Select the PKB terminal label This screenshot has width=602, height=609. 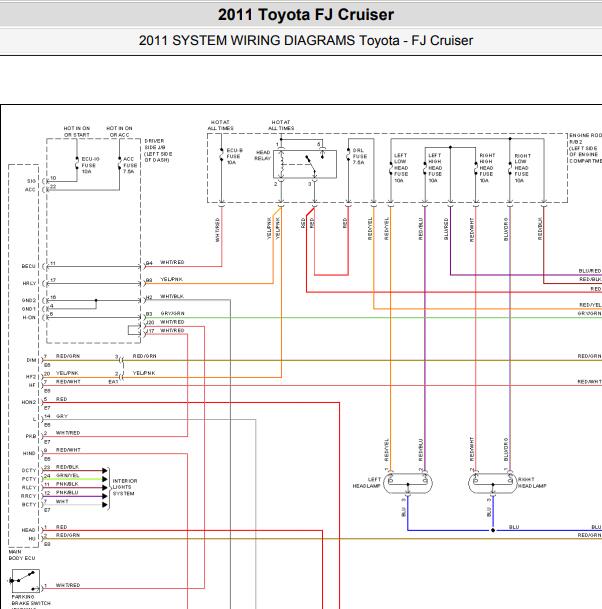(31, 437)
